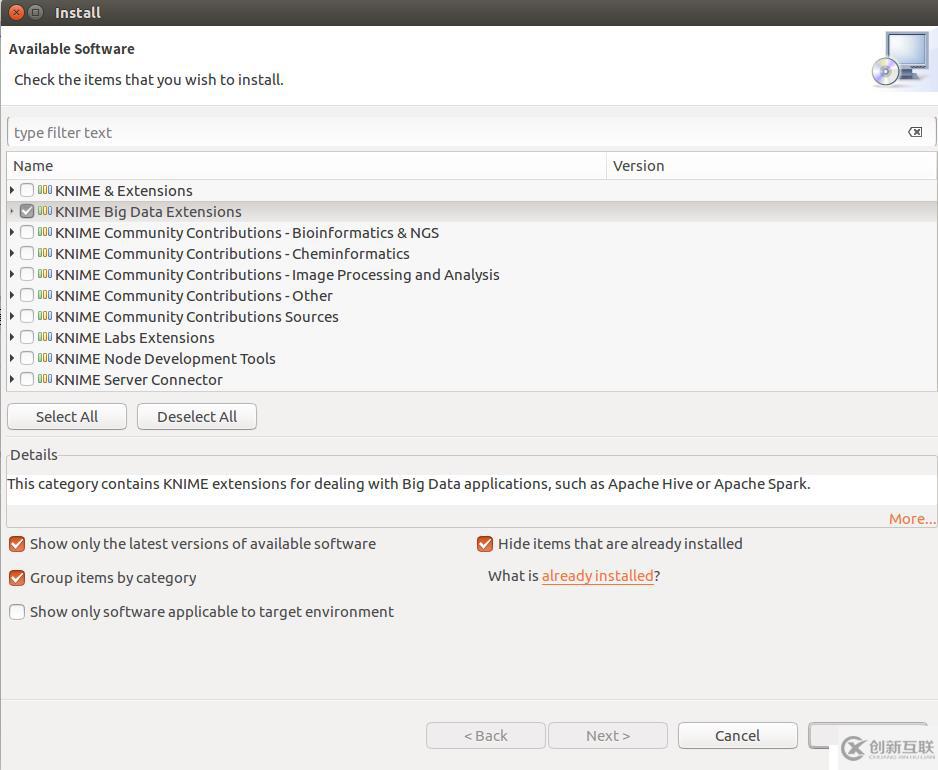Click the KNIME & Extensions category icon
This screenshot has width=938, height=770.
coord(45,190)
